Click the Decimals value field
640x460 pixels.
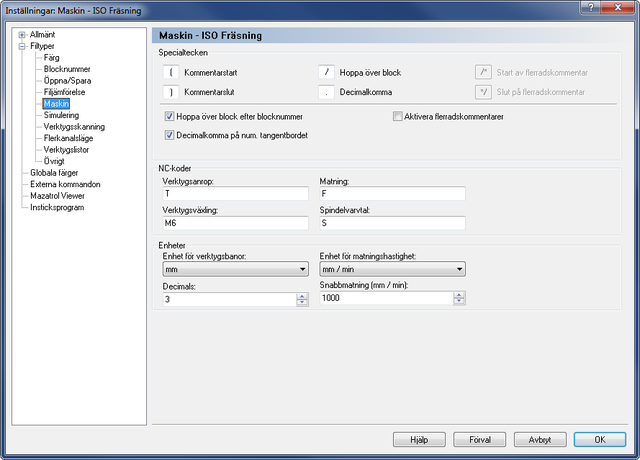[229, 299]
